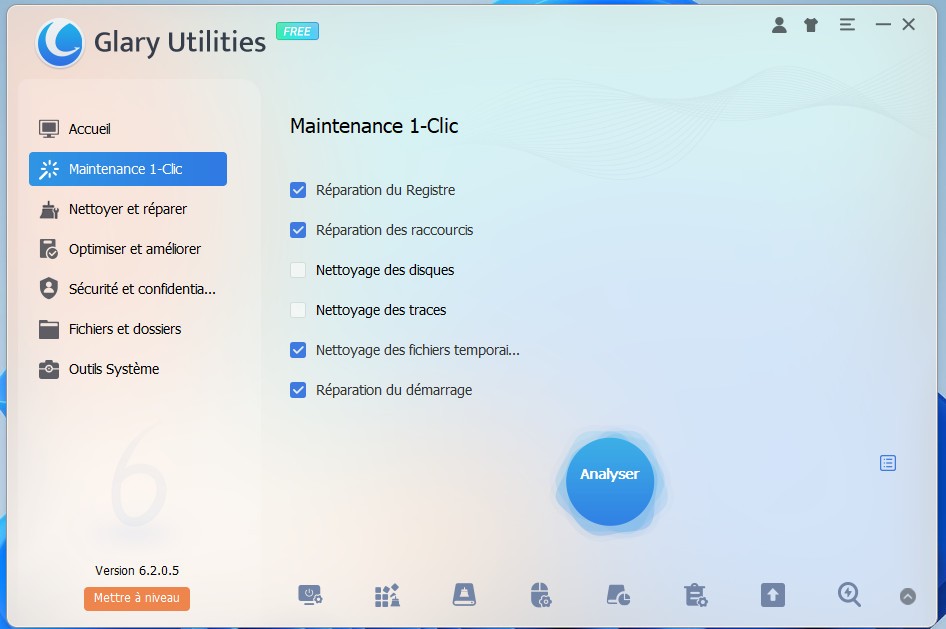Click the Maintenance 1-Clic page heading
The width and height of the screenshot is (946, 629).
pos(374,126)
